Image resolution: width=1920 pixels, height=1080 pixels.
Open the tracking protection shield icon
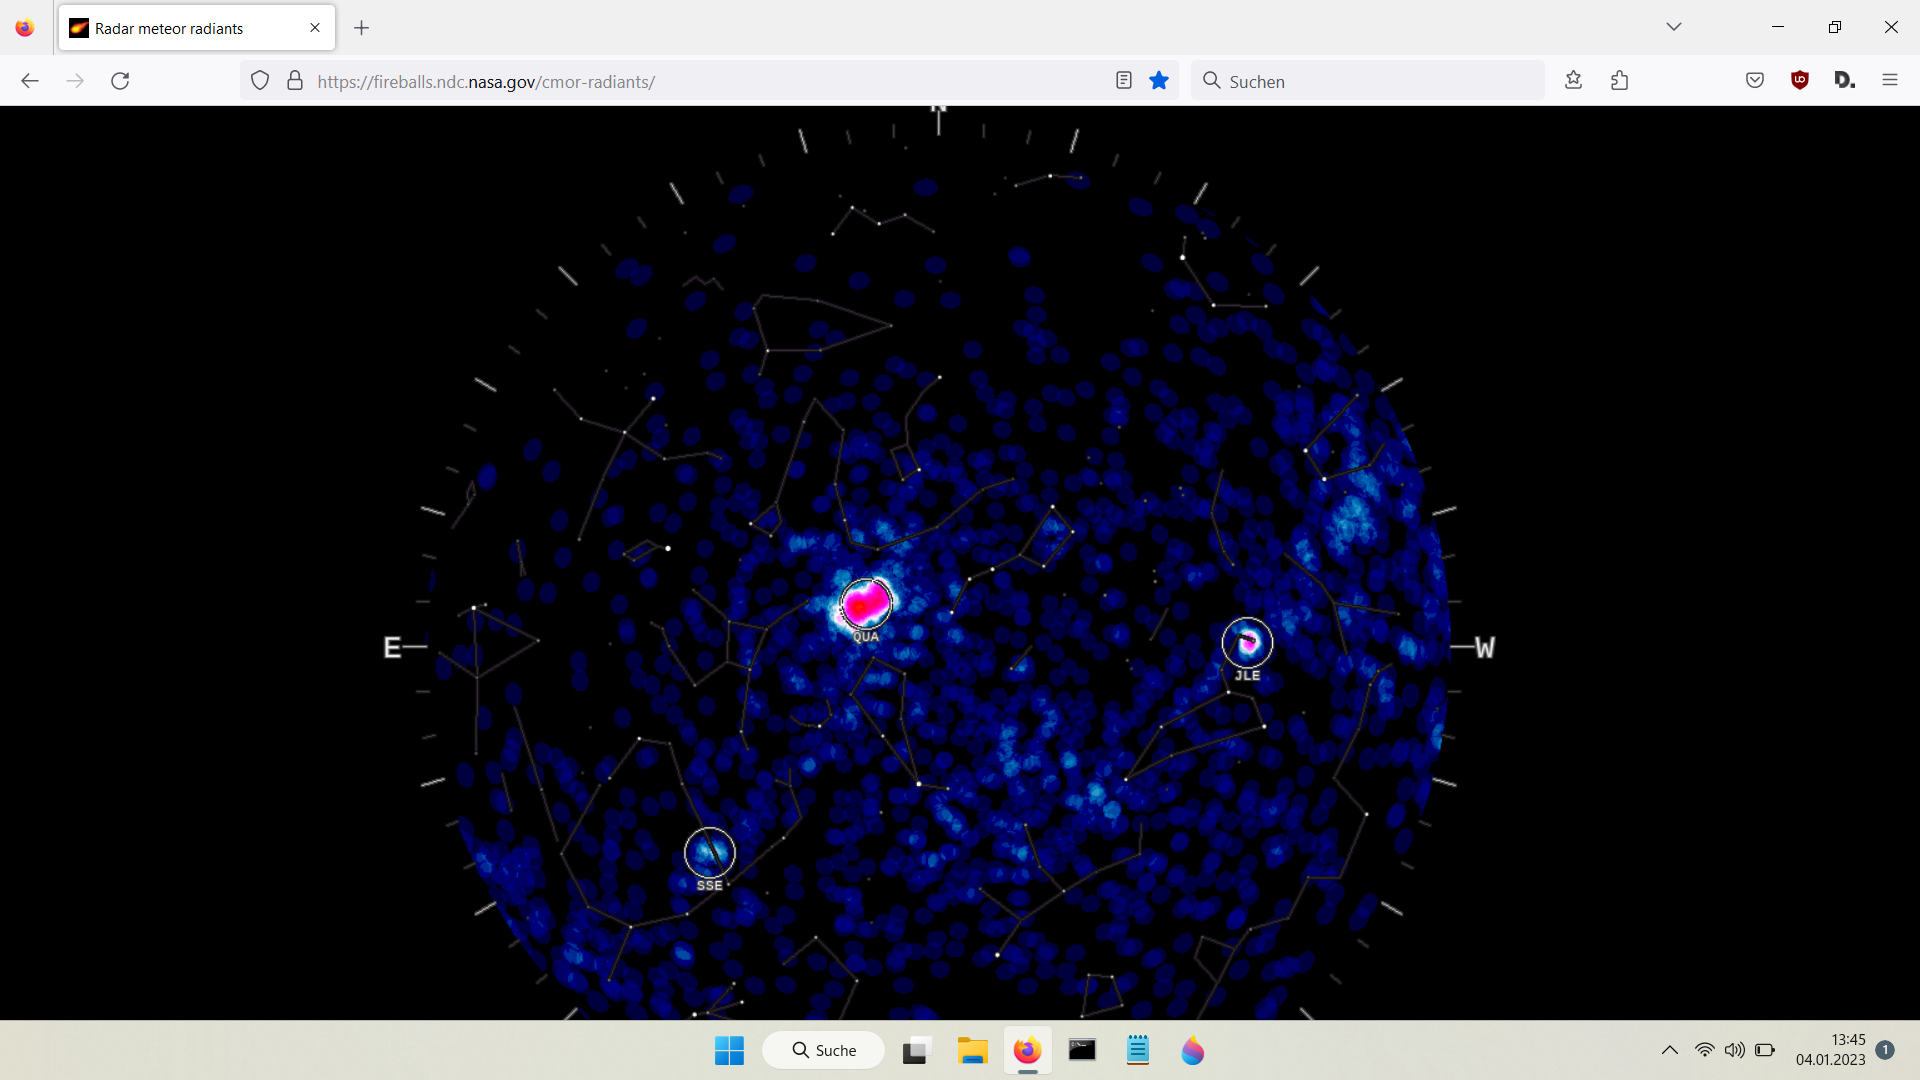(x=260, y=81)
